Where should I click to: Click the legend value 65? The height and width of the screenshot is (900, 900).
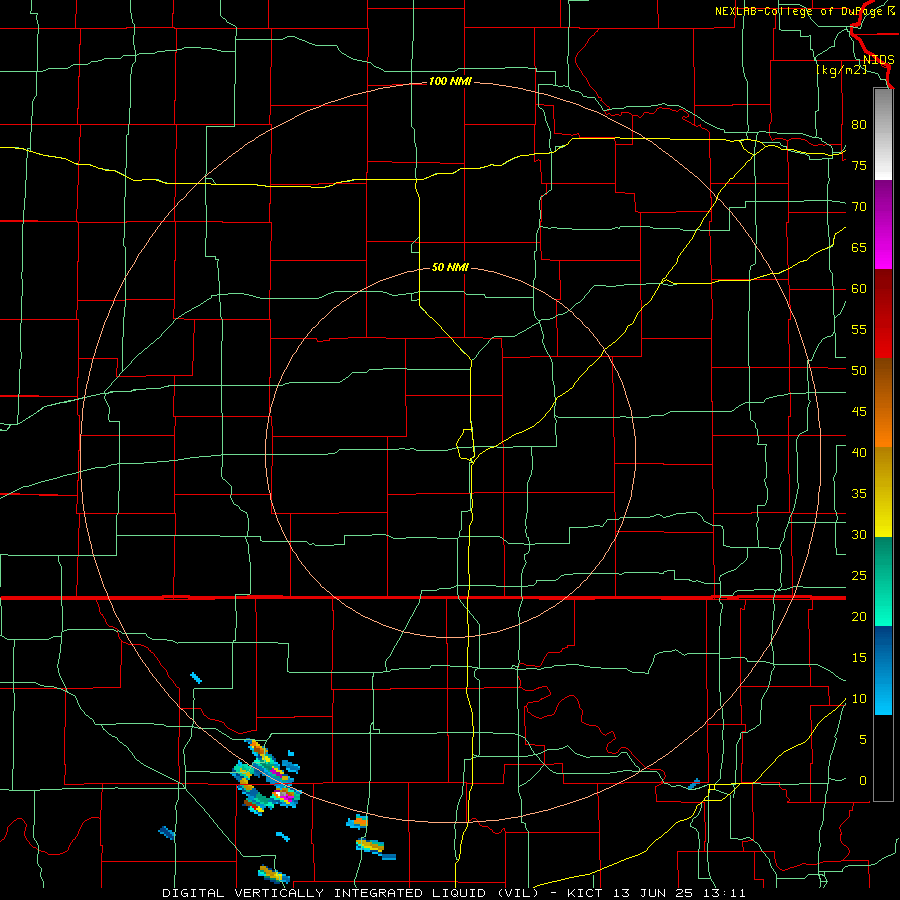[859, 247]
